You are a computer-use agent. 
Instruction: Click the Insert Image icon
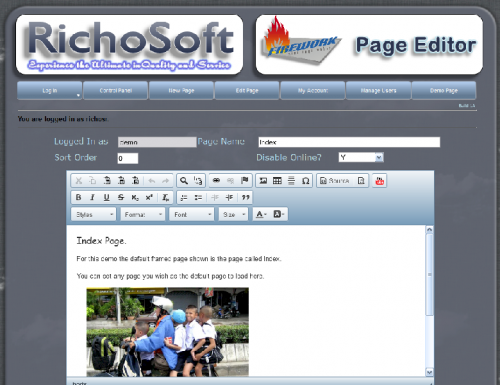click(x=263, y=181)
